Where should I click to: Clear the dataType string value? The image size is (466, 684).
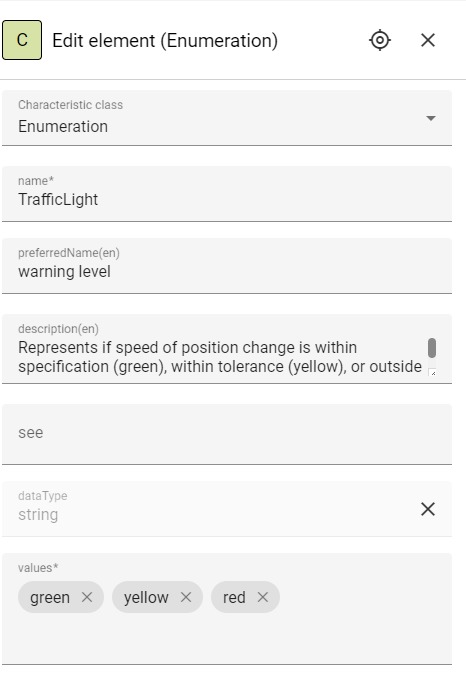(428, 509)
